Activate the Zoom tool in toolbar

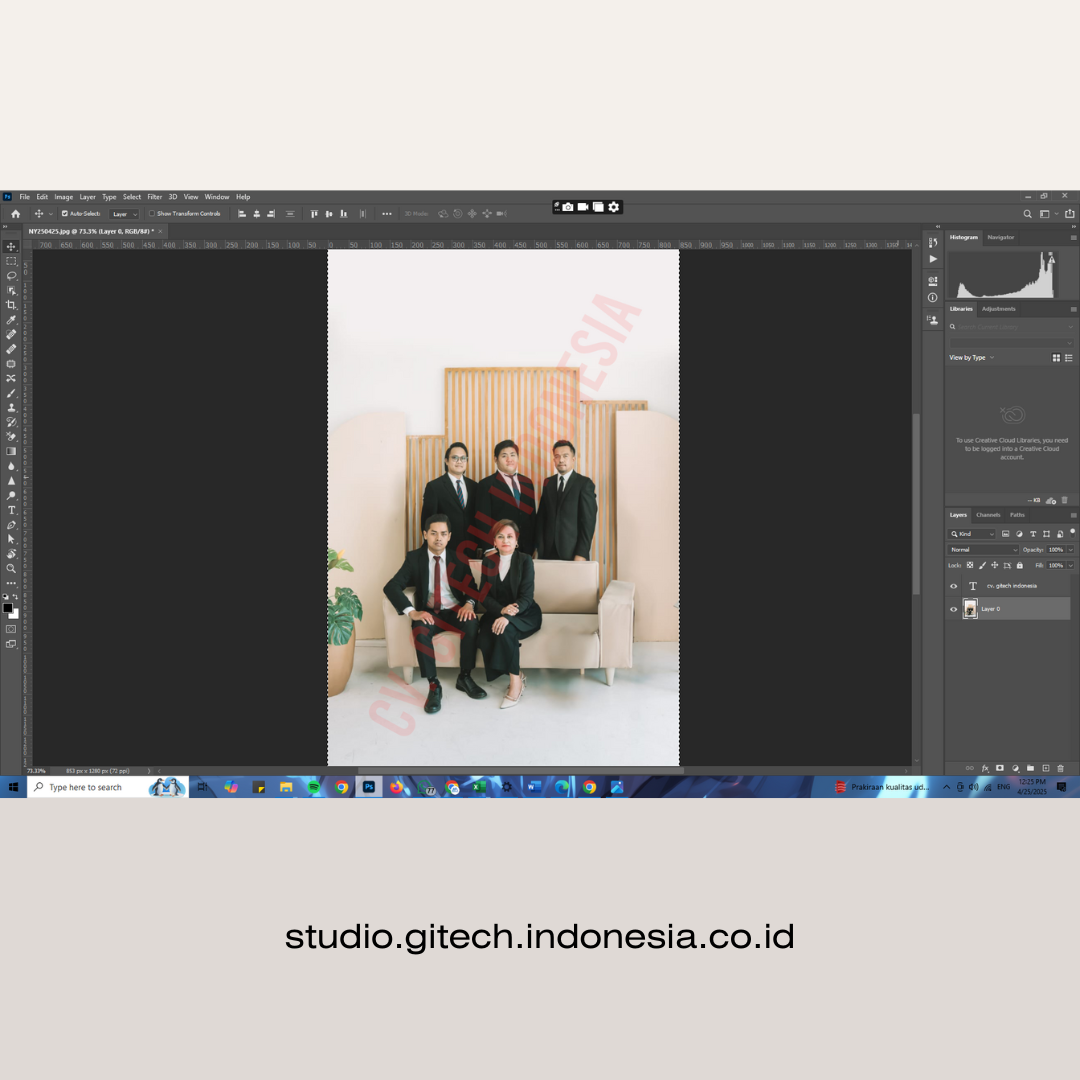coord(11,568)
